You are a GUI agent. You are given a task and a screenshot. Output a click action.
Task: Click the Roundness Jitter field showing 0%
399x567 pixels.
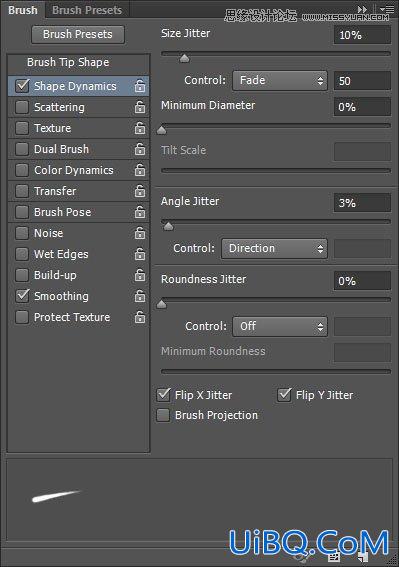(x=362, y=281)
